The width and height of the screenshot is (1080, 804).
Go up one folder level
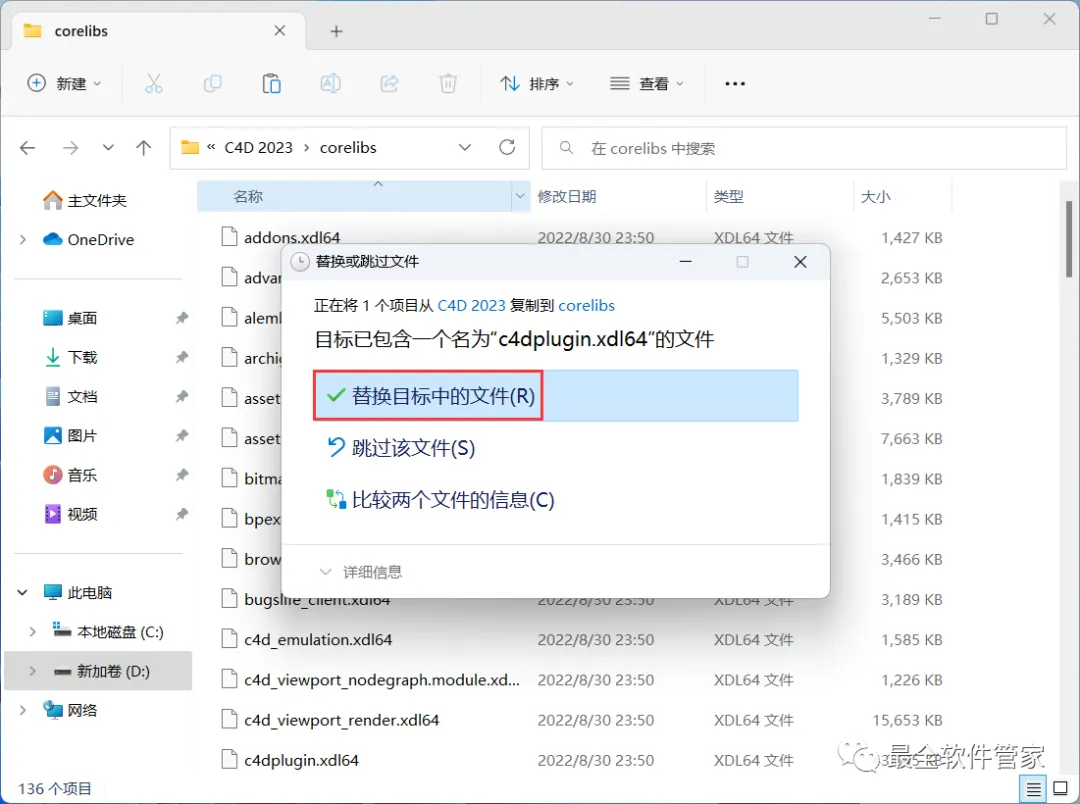click(x=143, y=147)
